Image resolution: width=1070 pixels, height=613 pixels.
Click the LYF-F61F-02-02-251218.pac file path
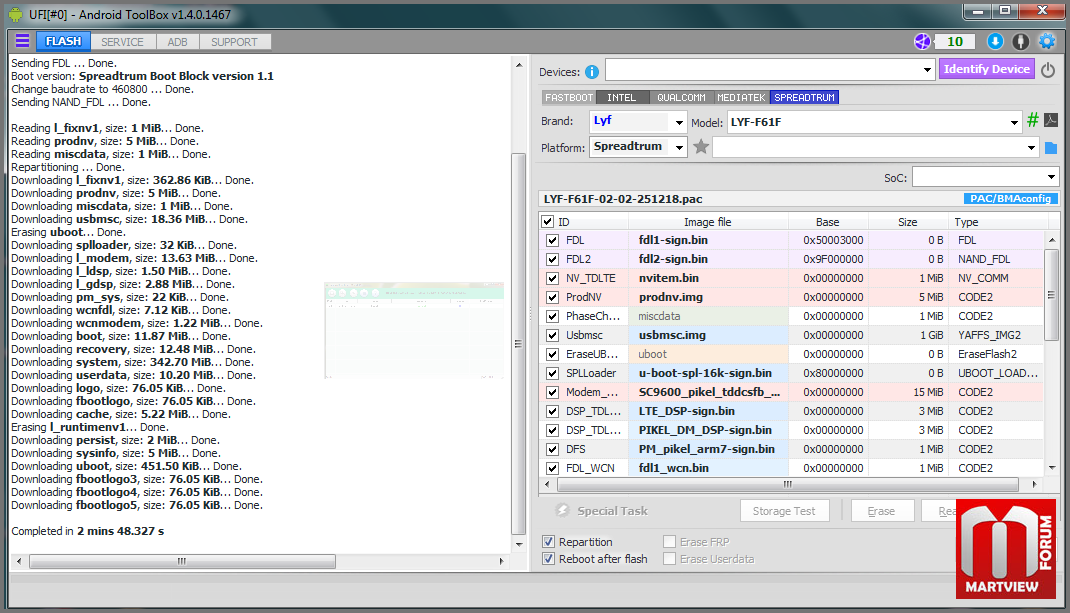tap(623, 199)
